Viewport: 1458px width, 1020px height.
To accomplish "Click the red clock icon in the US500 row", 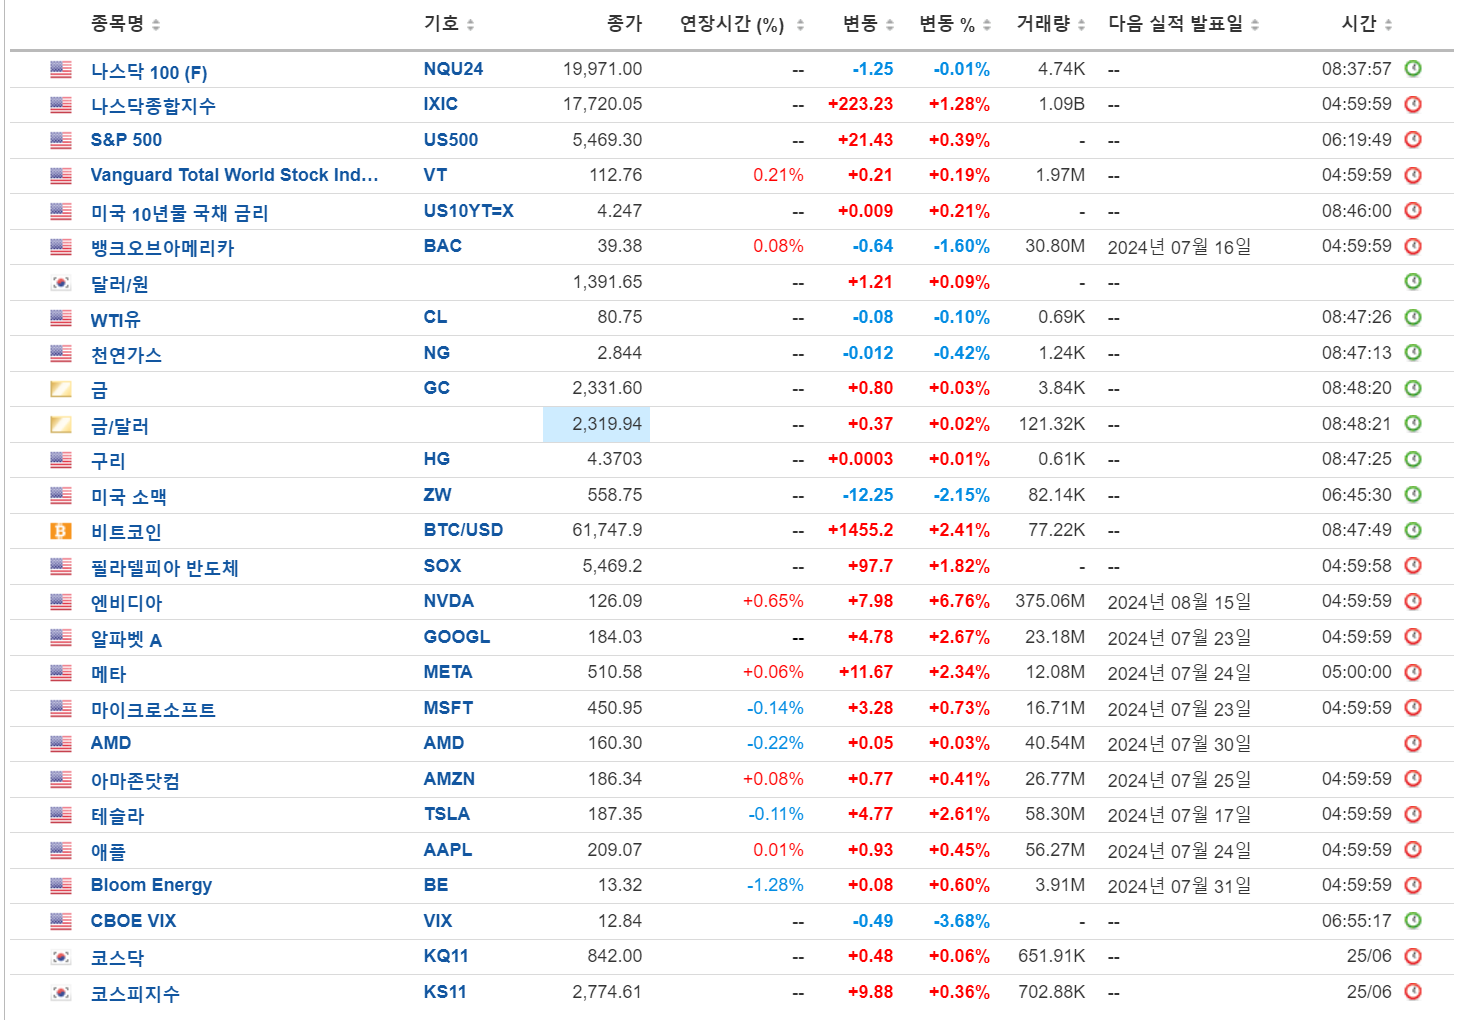I will point(1413,140).
